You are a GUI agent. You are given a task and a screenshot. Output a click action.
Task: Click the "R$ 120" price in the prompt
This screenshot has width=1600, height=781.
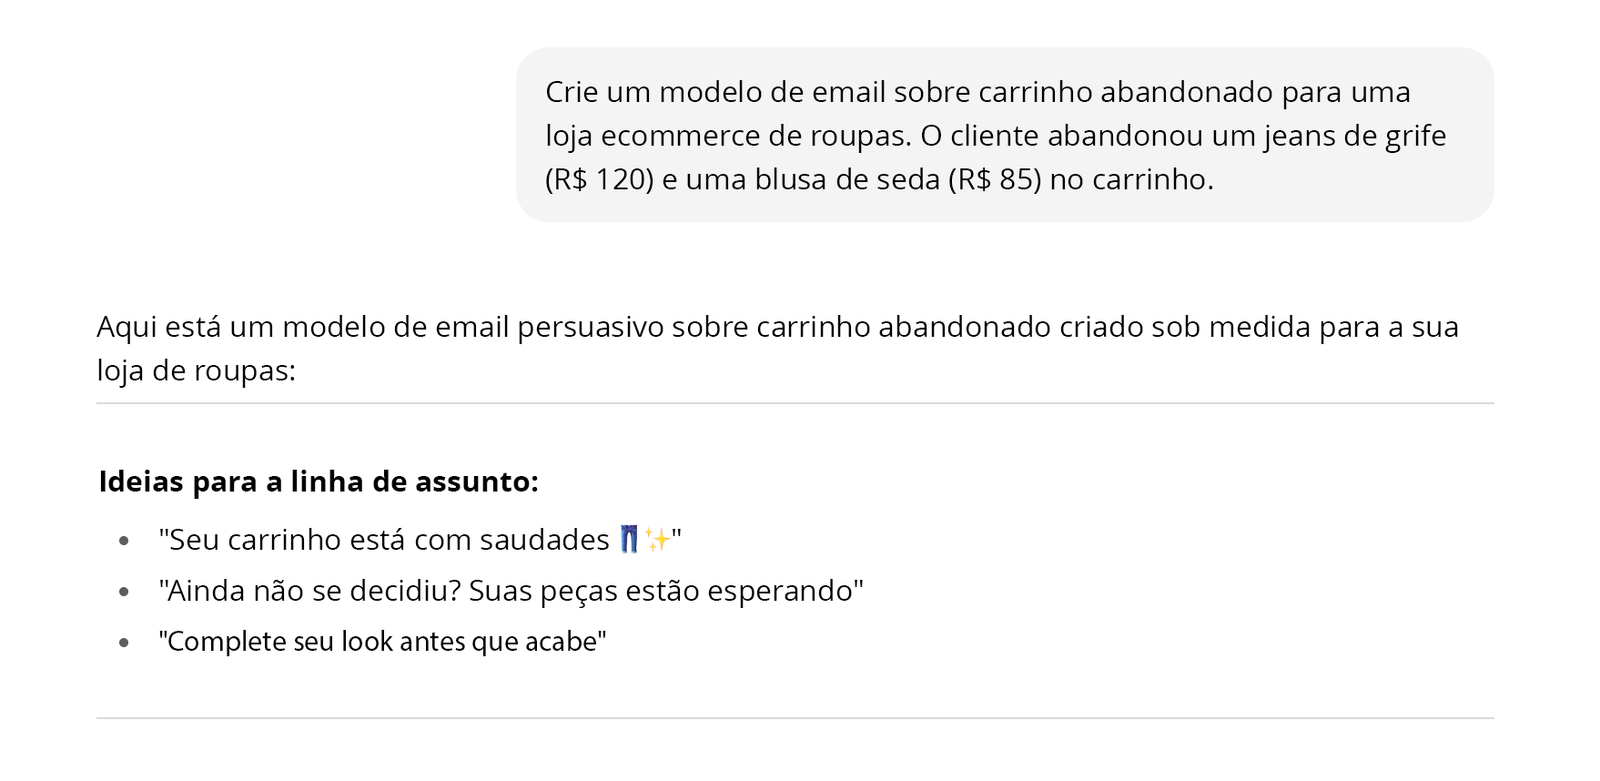click(x=600, y=180)
